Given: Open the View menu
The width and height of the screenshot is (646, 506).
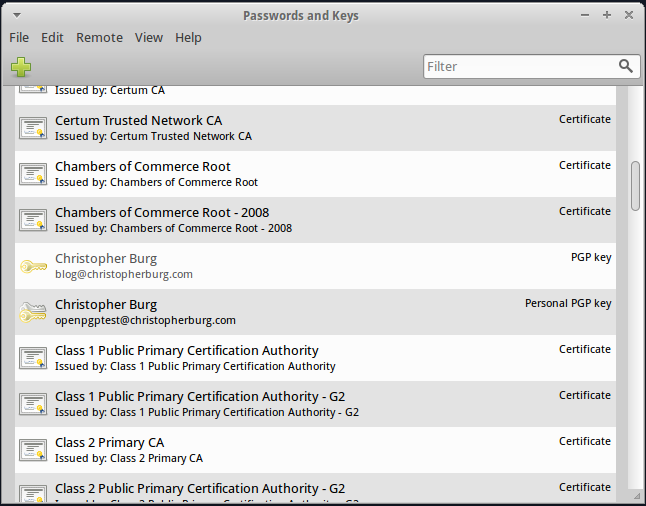Looking at the screenshot, I should pos(149,37).
